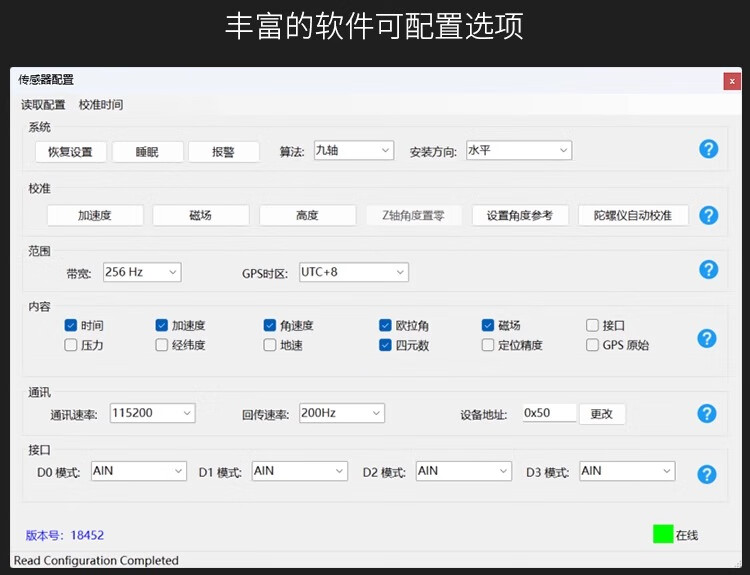Open the 算法 dropdown showing 九轴
The height and width of the screenshot is (575, 750).
[353, 150]
